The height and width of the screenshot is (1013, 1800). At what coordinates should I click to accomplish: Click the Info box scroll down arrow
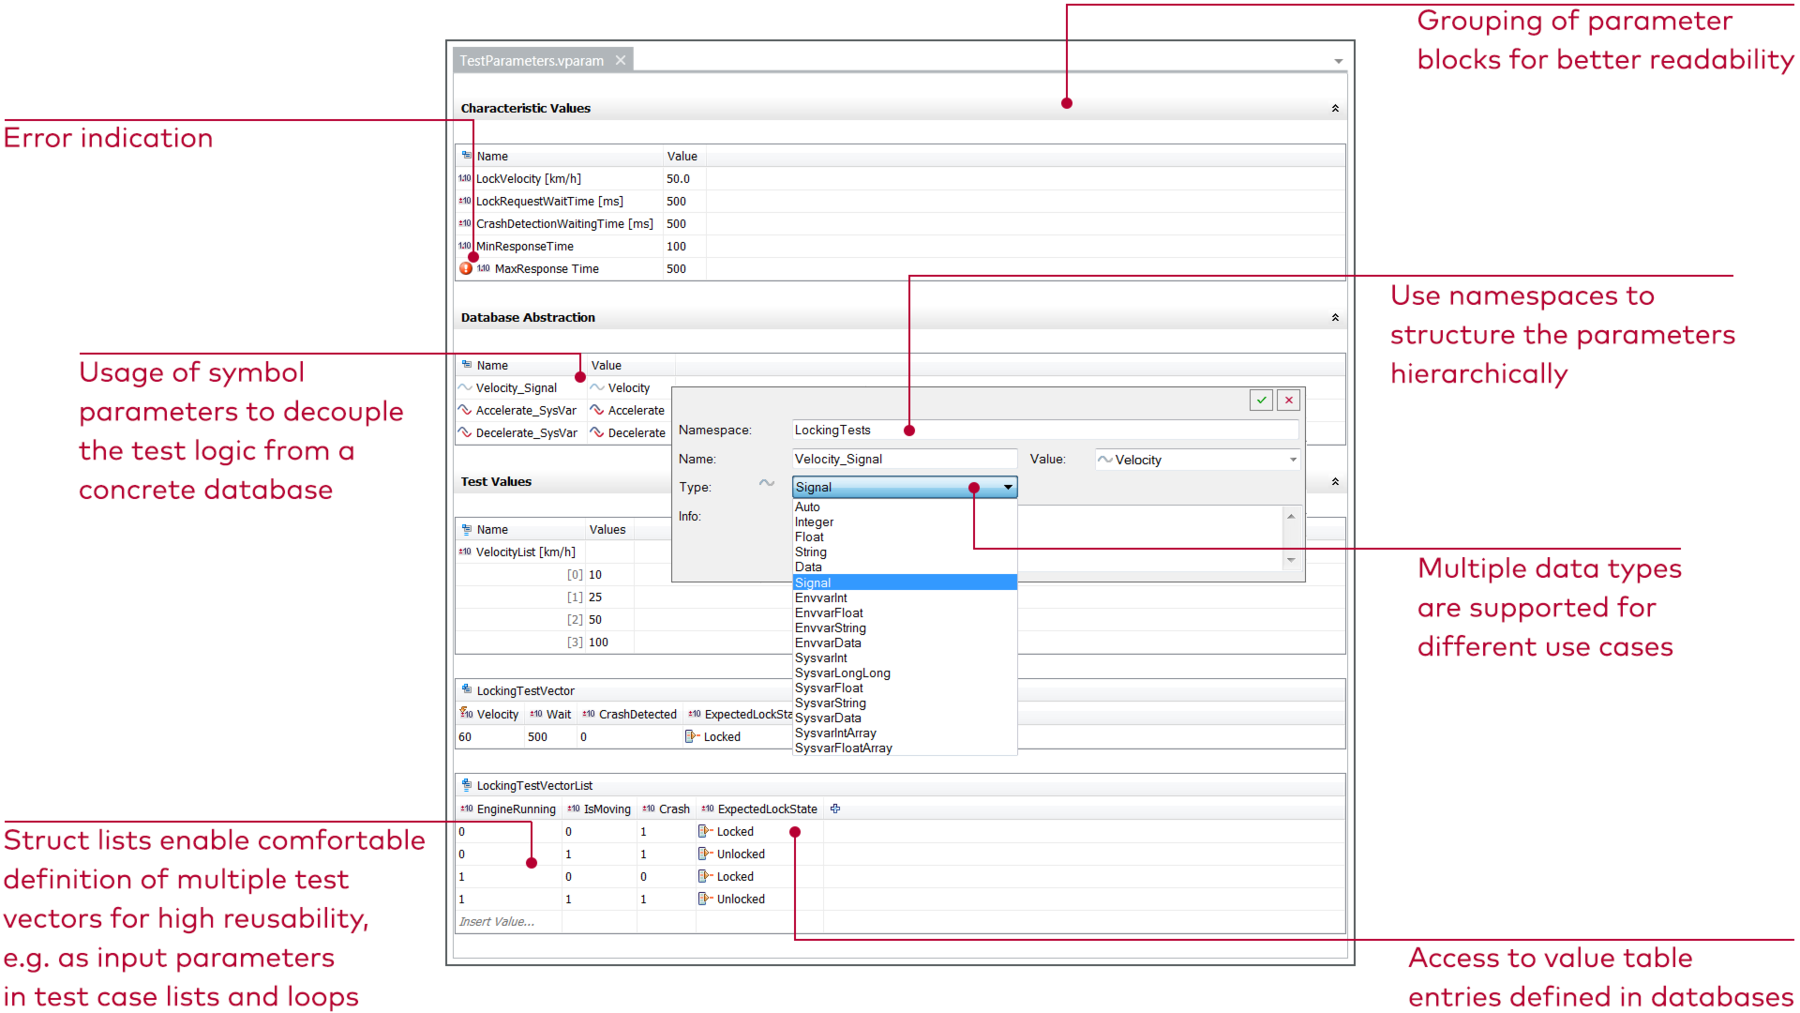click(1291, 560)
